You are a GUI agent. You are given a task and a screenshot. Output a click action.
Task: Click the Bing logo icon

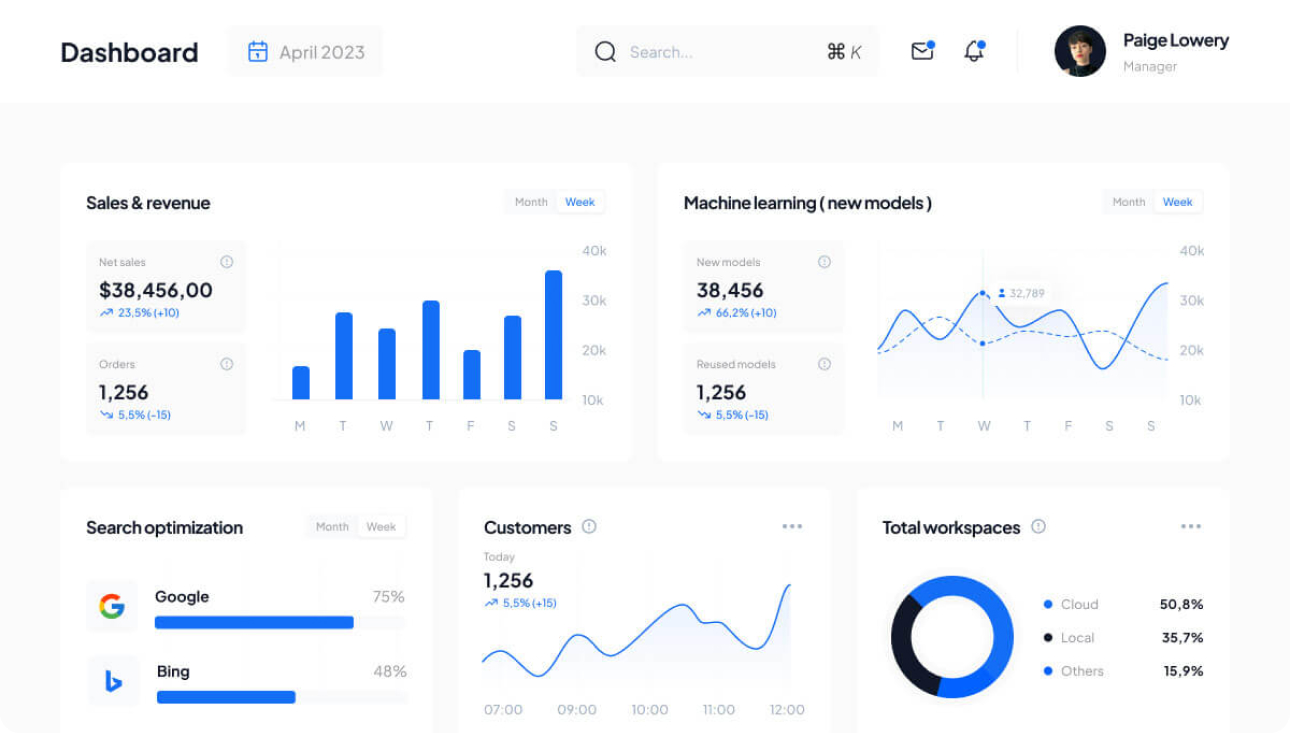[113, 681]
